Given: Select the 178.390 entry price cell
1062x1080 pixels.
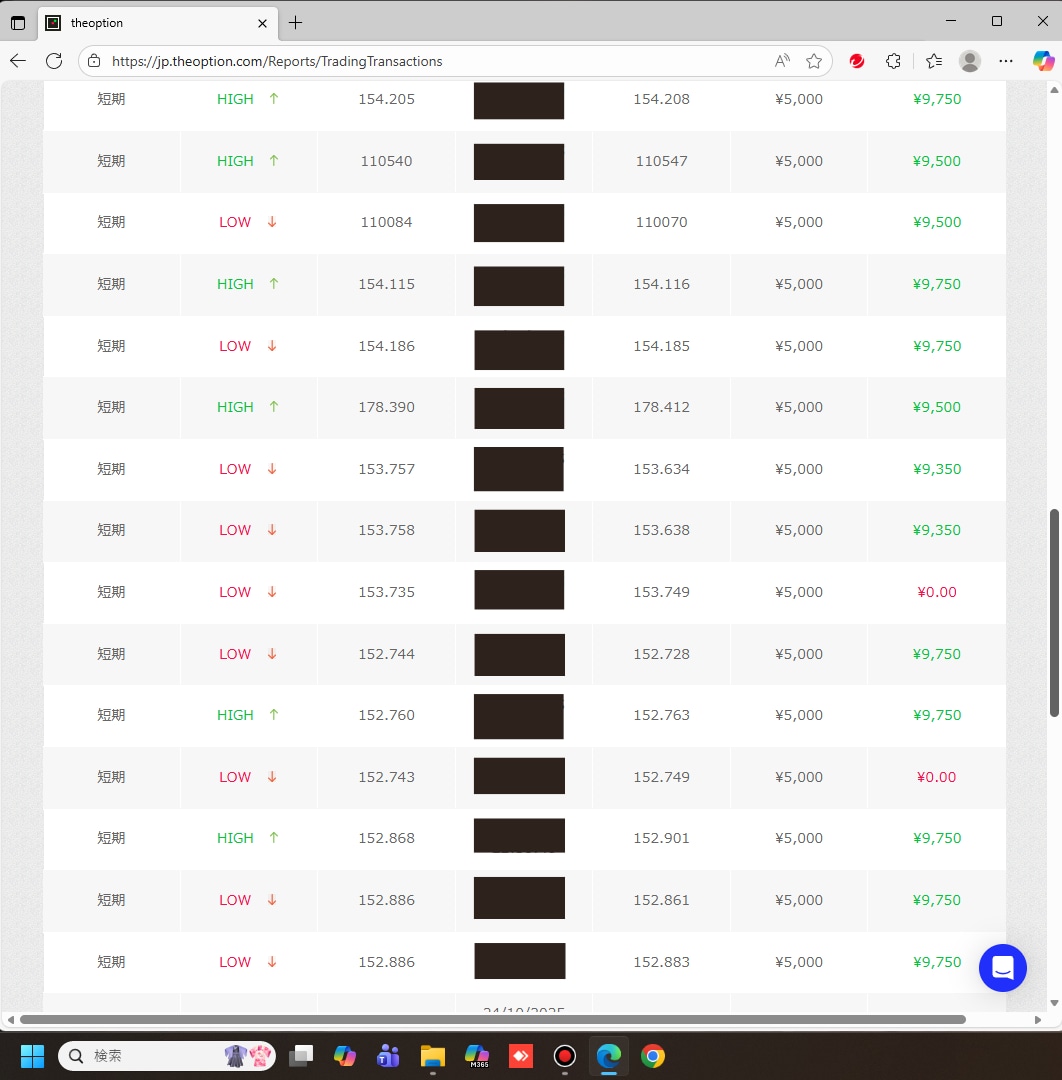Looking at the screenshot, I should 386,407.
